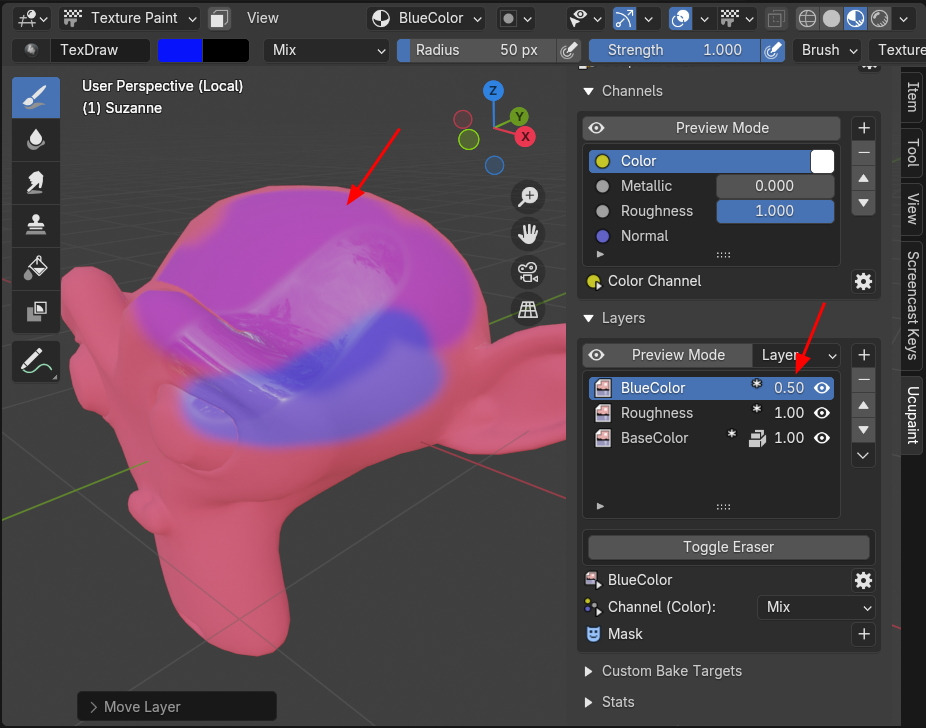This screenshot has height=728, width=926.
Task: Toggle strength pressure sensitivity
Action: [x=772, y=50]
